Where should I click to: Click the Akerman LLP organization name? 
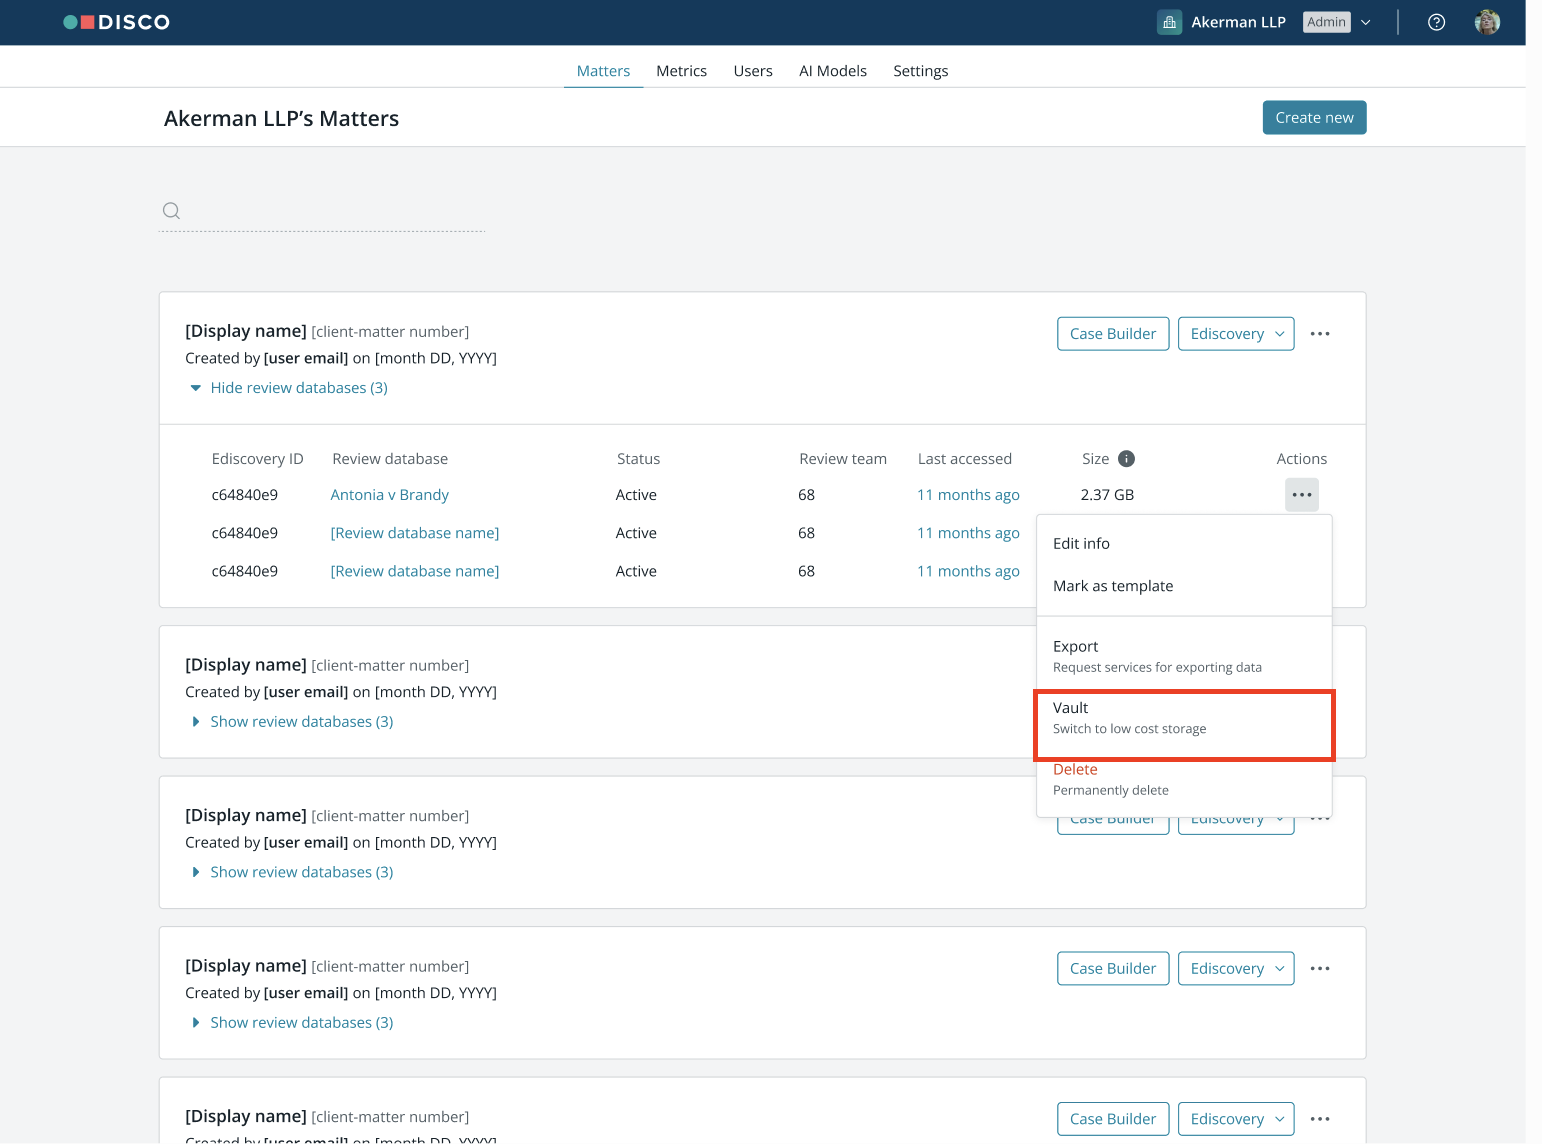pyautogui.click(x=1238, y=22)
